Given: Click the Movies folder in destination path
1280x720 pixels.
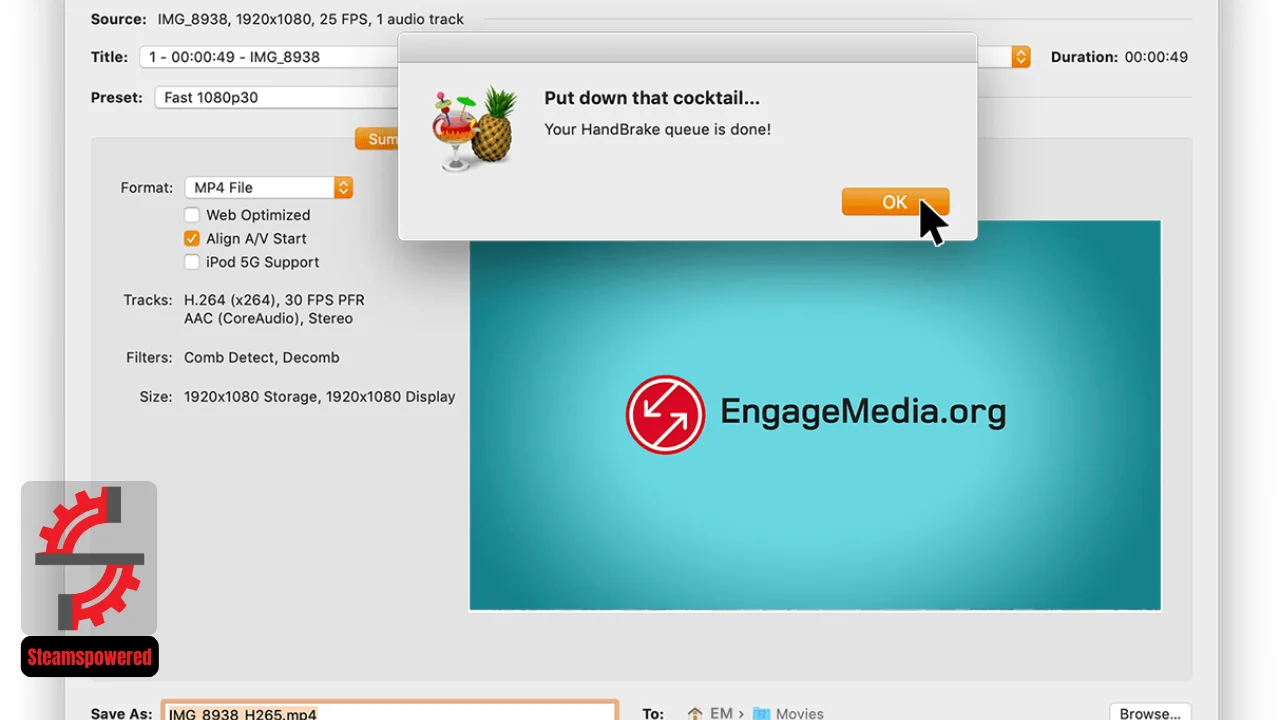Looking at the screenshot, I should 788,713.
